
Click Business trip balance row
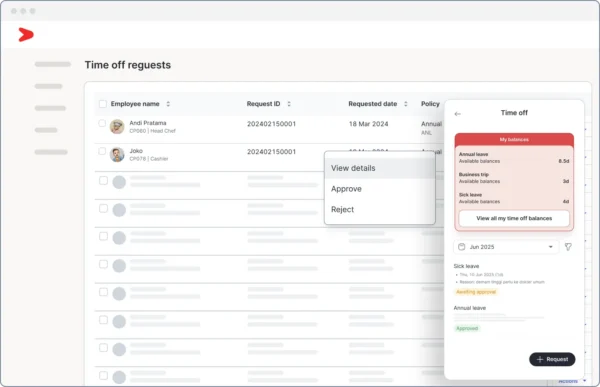click(514, 178)
